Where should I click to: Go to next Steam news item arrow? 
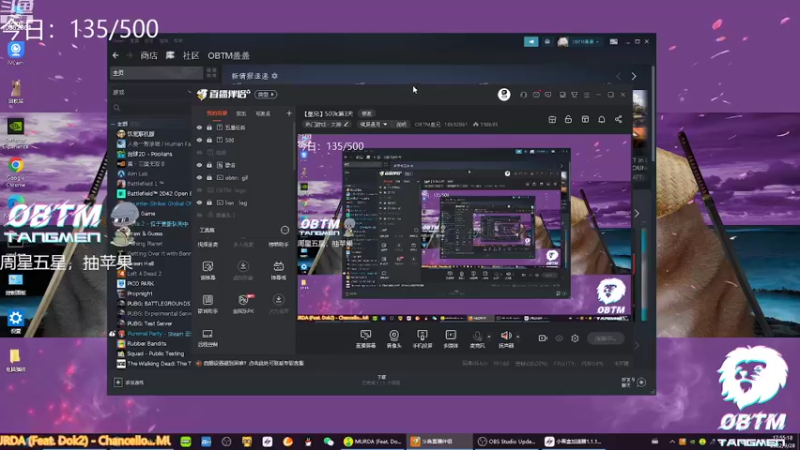point(634,76)
